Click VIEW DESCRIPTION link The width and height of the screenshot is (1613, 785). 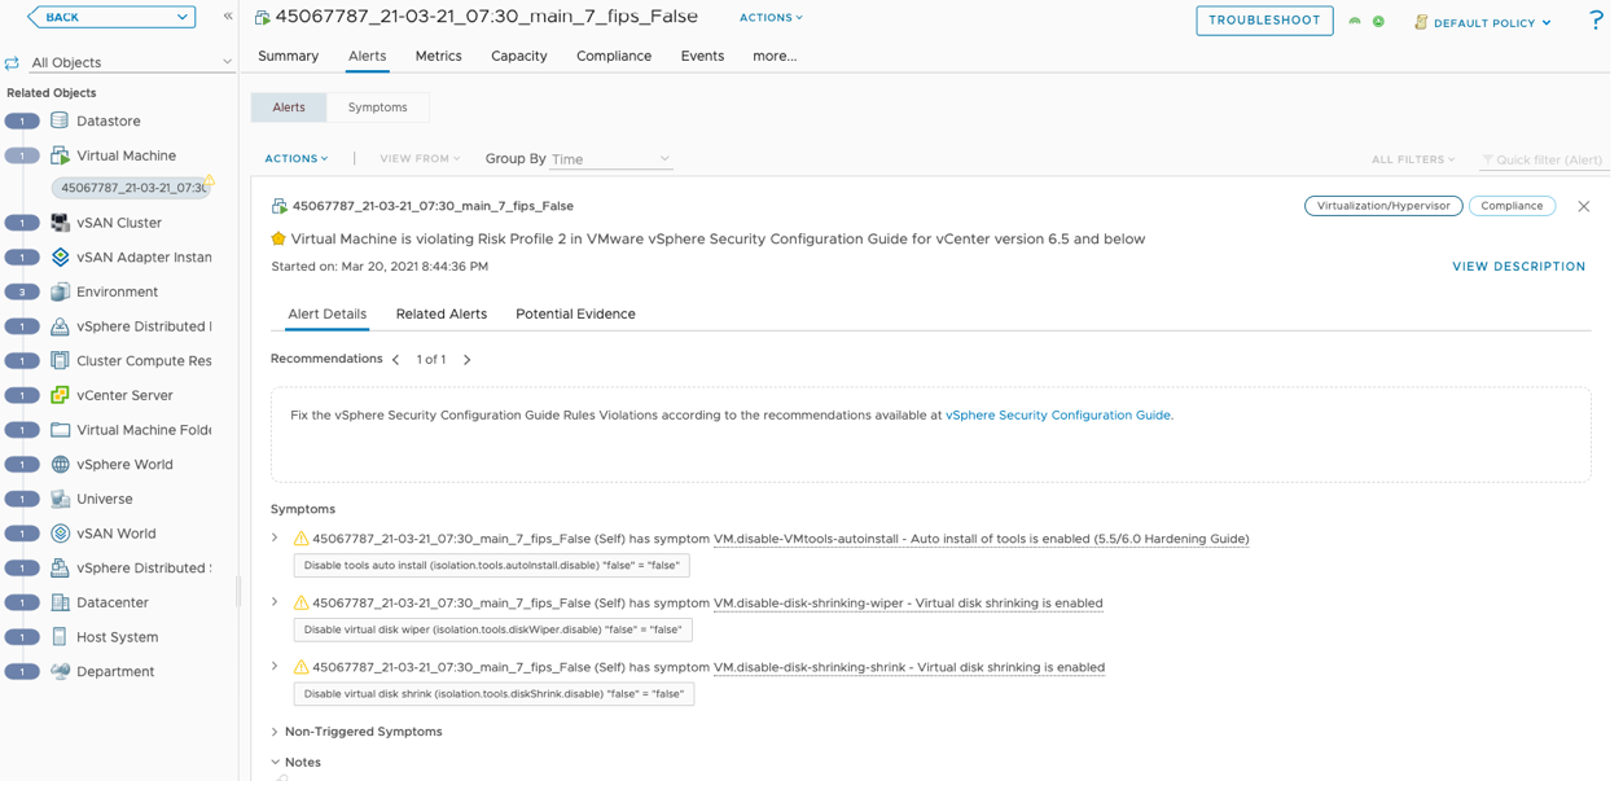tap(1518, 266)
